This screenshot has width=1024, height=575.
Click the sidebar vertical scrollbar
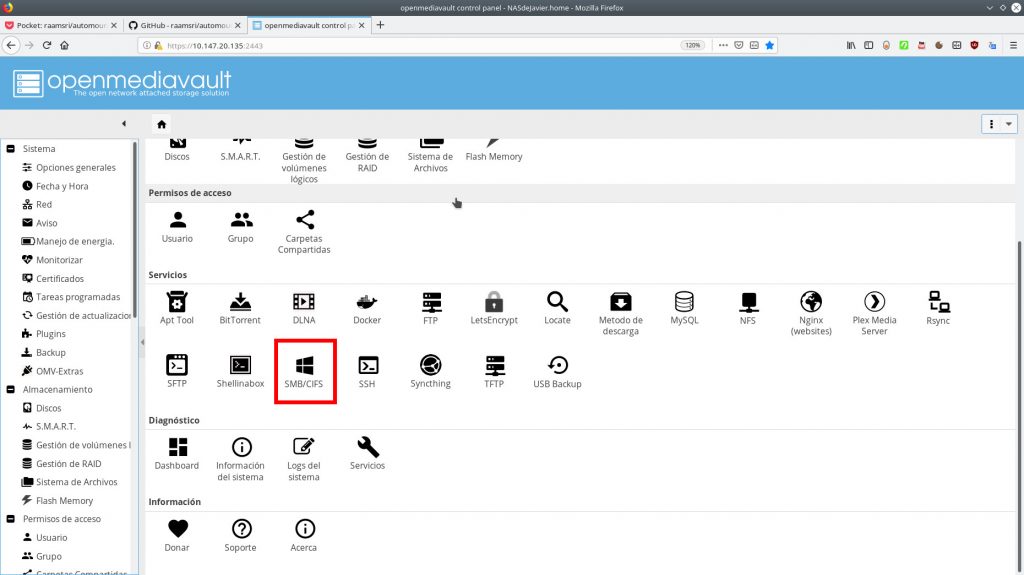click(135, 229)
